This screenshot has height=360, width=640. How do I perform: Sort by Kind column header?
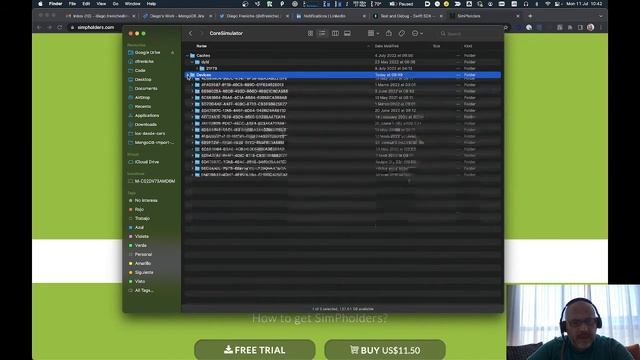[468, 46]
